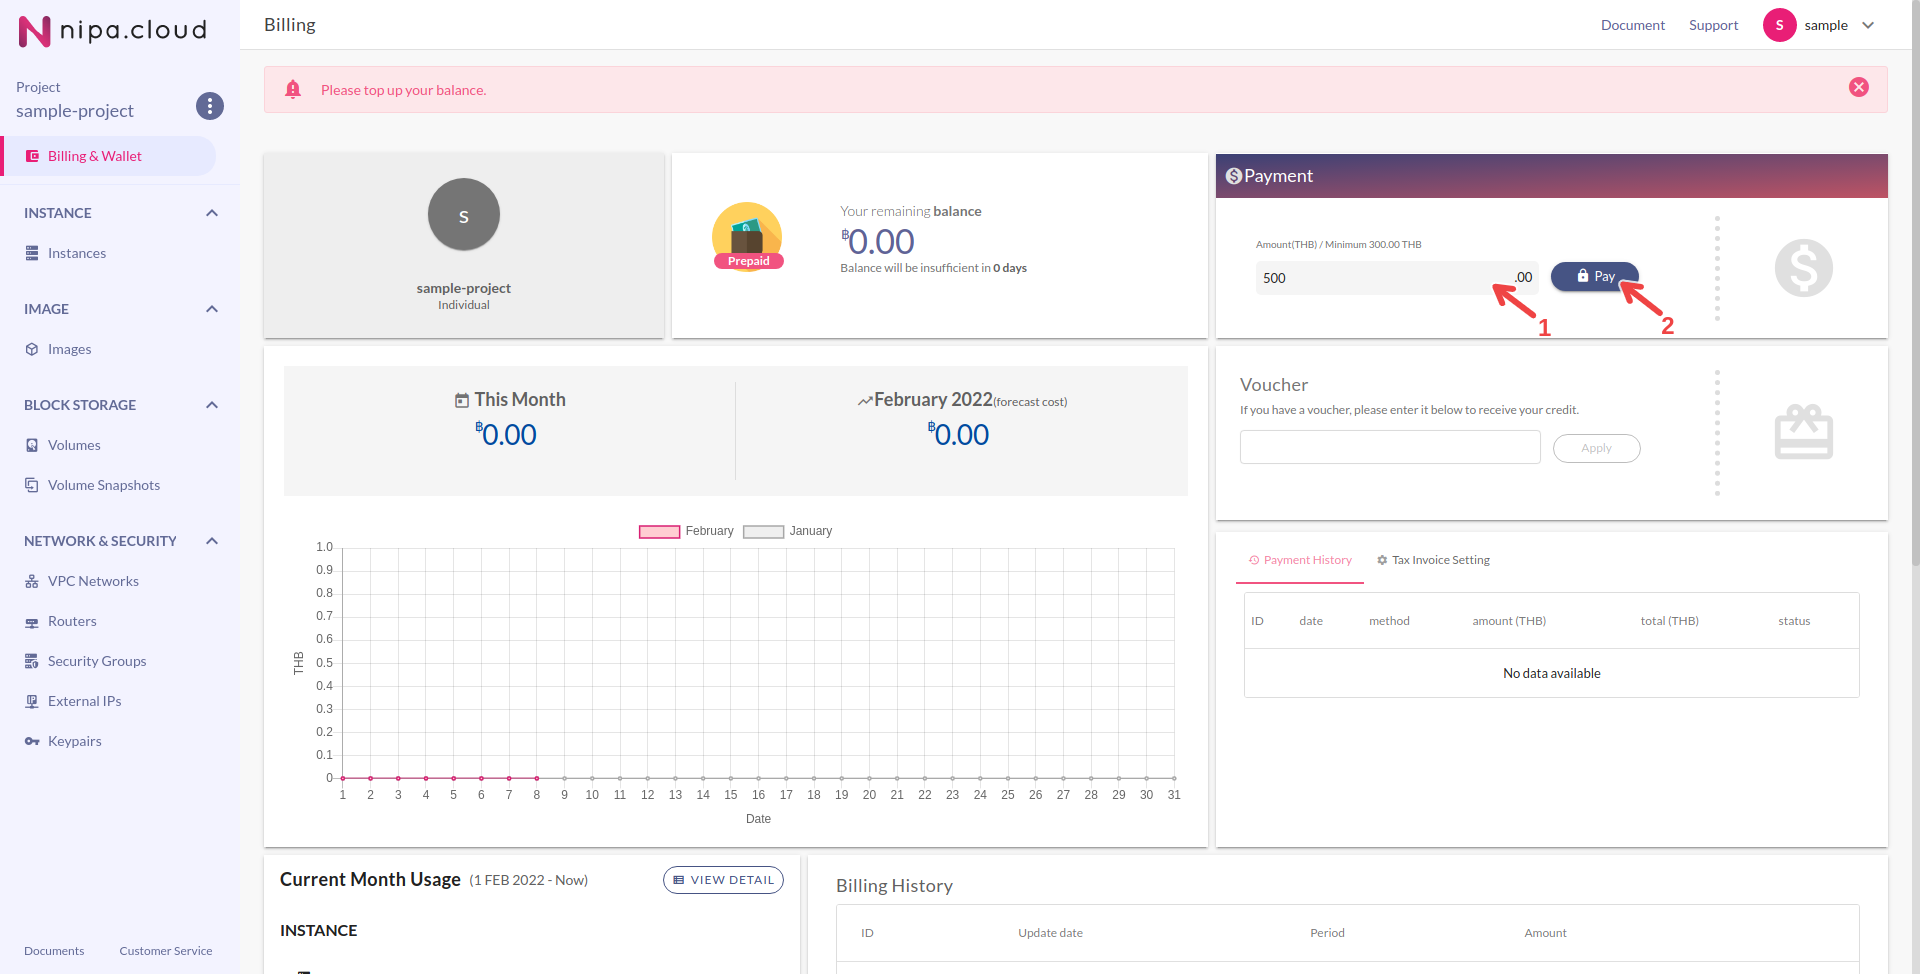Click VIEW DETAIL for current month usage
This screenshot has width=1920, height=974.
tap(723, 880)
